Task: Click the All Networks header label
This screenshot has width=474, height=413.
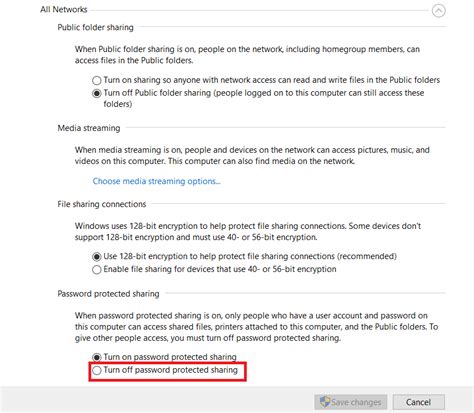Action: pyautogui.click(x=64, y=9)
